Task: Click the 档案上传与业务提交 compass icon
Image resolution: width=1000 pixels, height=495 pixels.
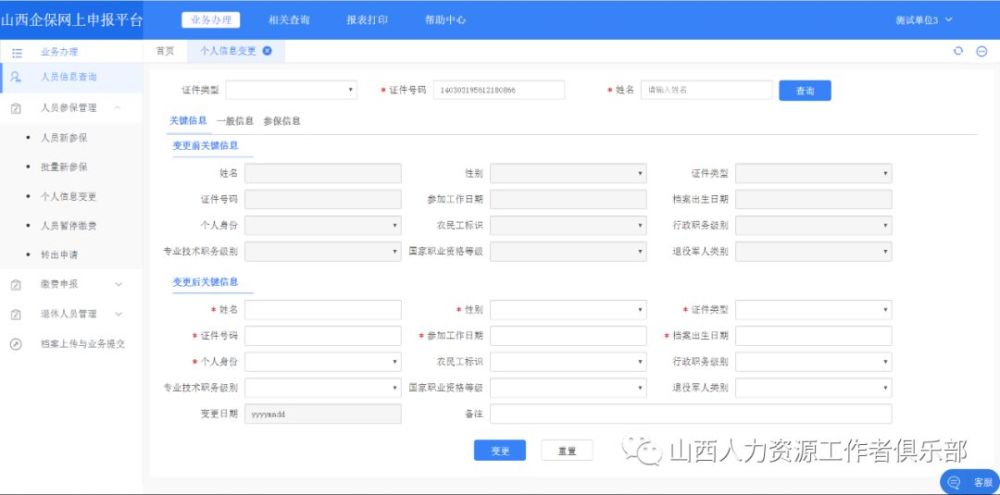Action: coord(16,343)
